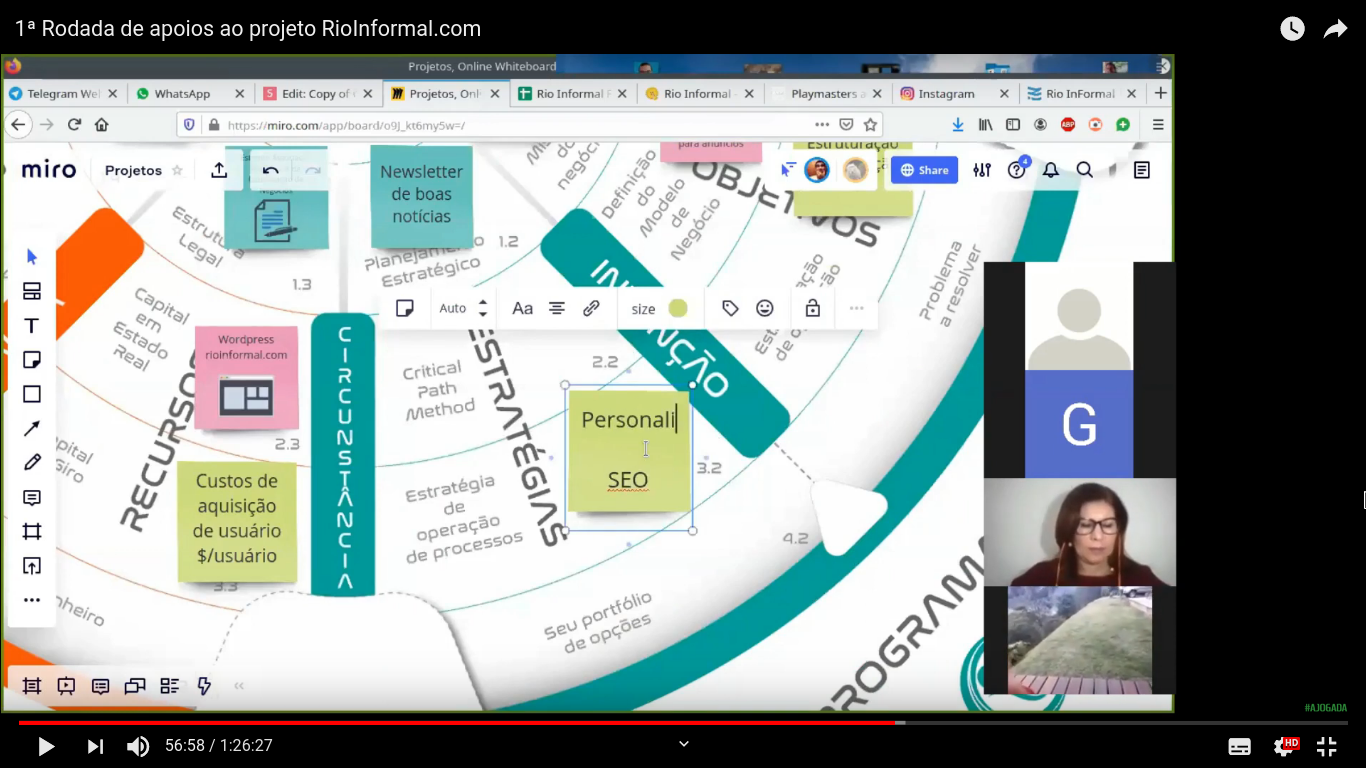The image size is (1366, 768).
Task: Play the YouTube video
Action: 45,746
